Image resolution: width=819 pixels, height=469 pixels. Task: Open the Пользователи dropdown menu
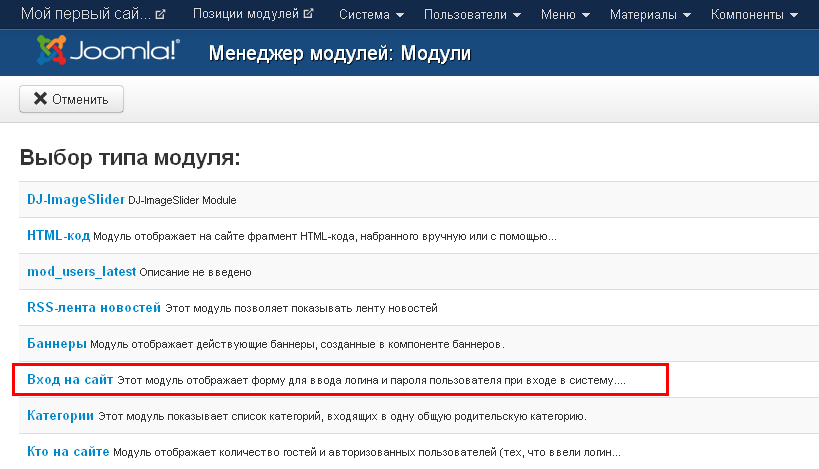point(472,15)
